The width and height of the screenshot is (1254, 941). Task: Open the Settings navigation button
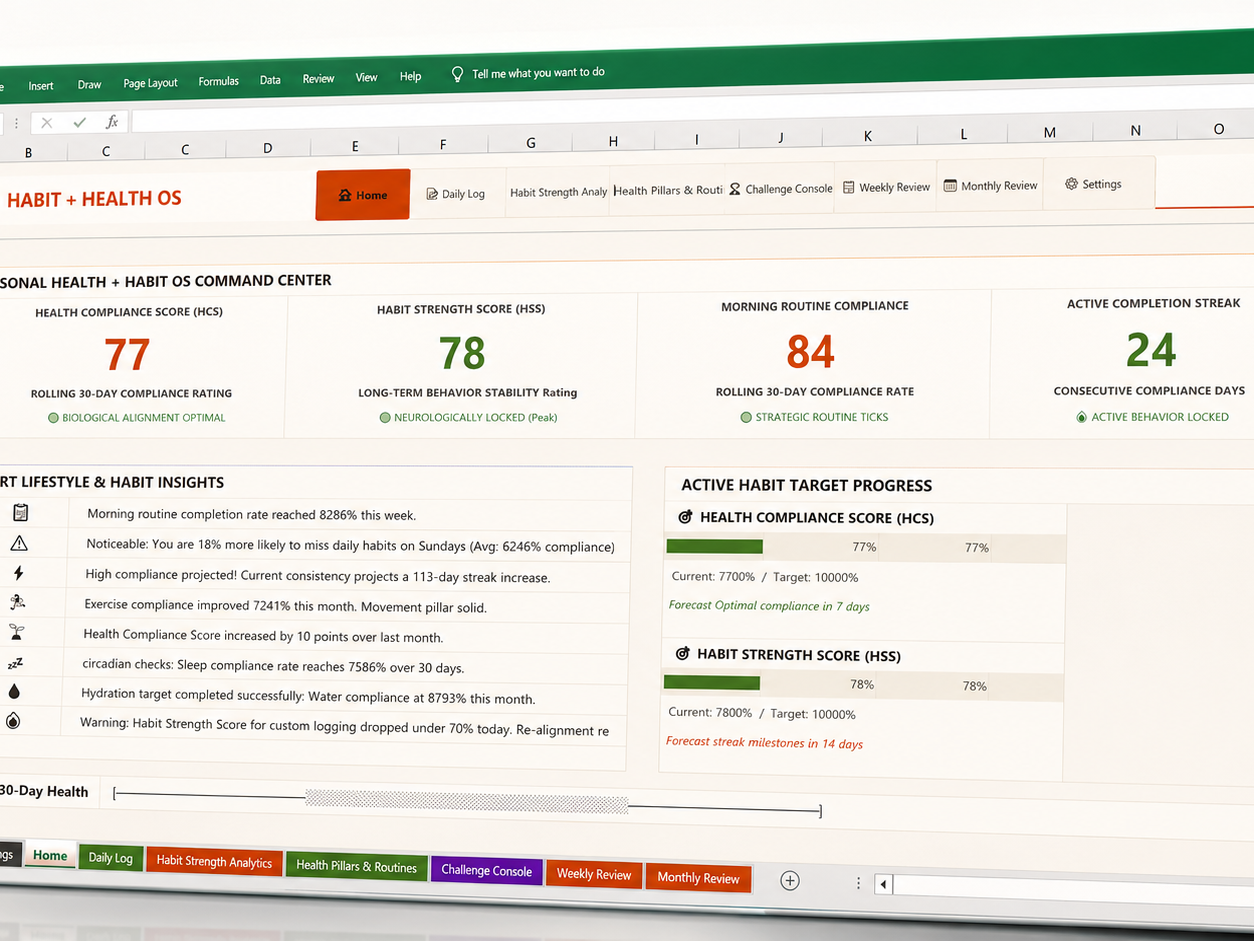point(1098,184)
